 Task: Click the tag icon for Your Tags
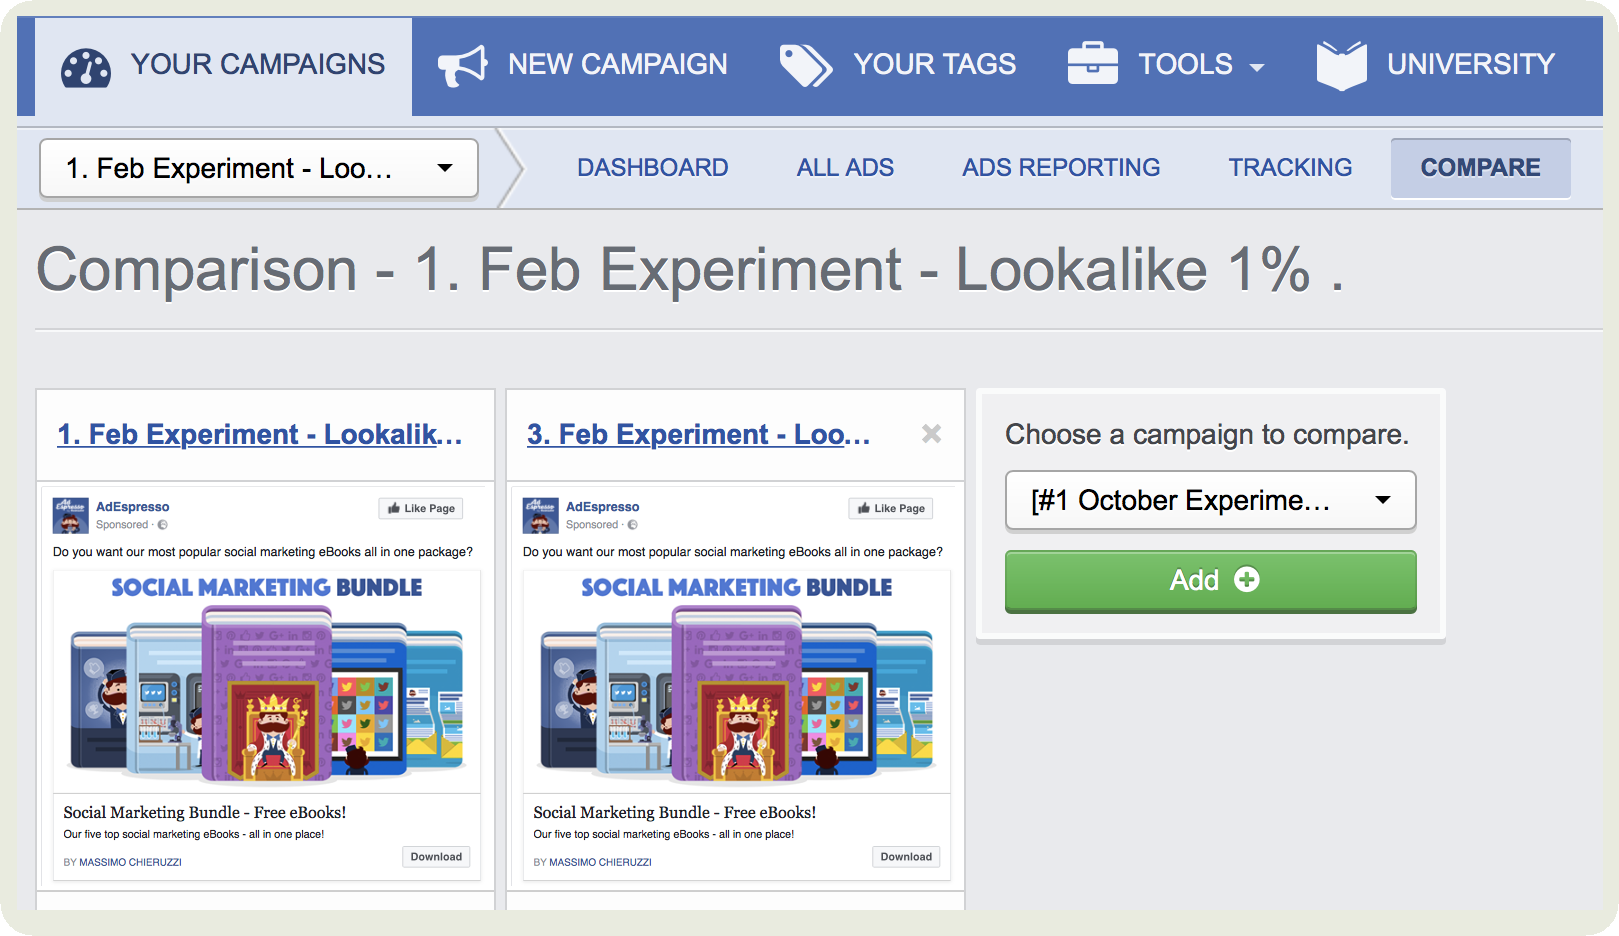click(805, 66)
